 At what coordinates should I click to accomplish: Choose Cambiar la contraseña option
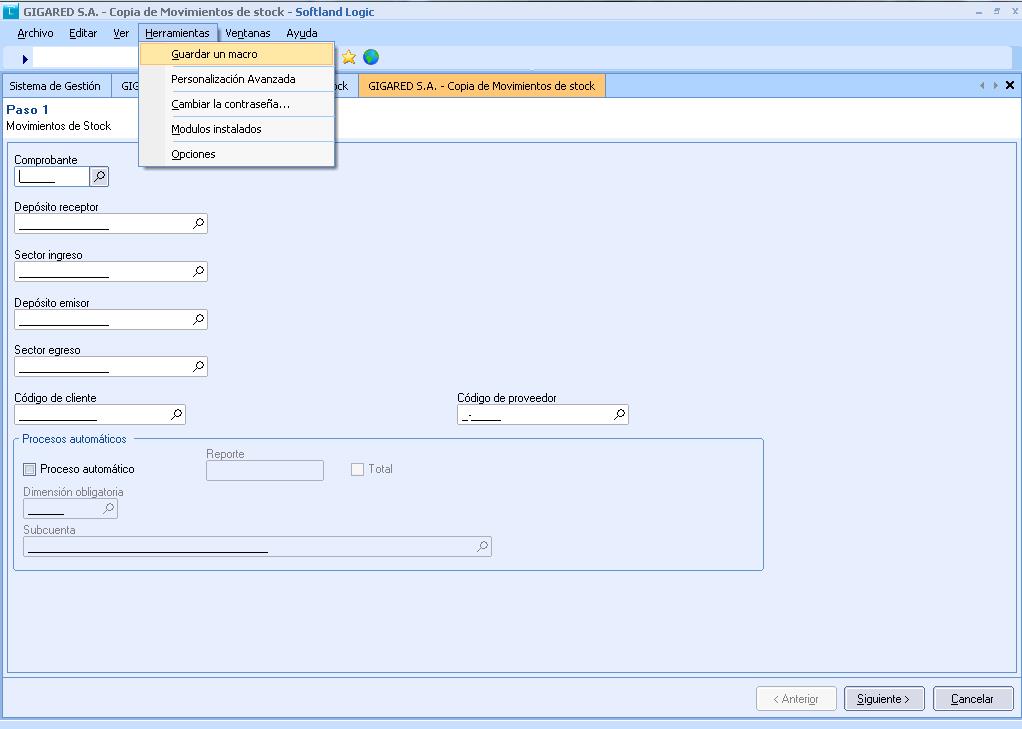click(x=230, y=104)
